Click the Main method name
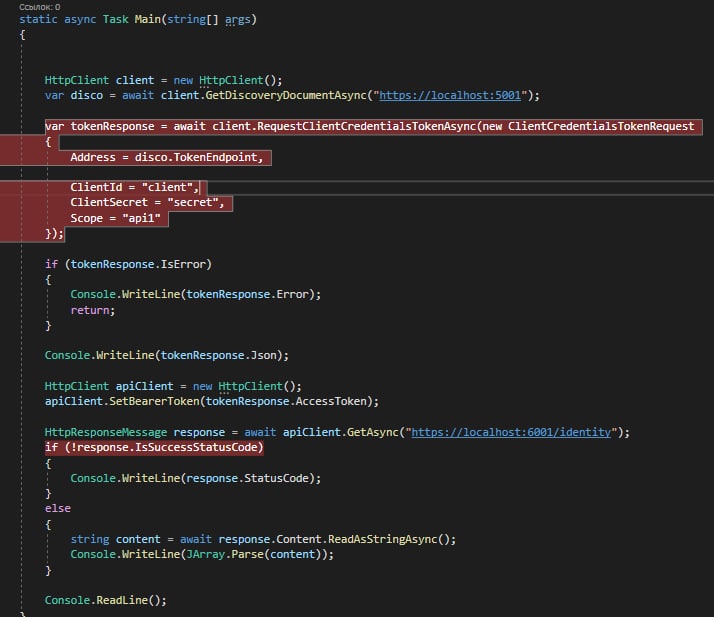Image resolution: width=714 pixels, height=617 pixels. (148, 19)
